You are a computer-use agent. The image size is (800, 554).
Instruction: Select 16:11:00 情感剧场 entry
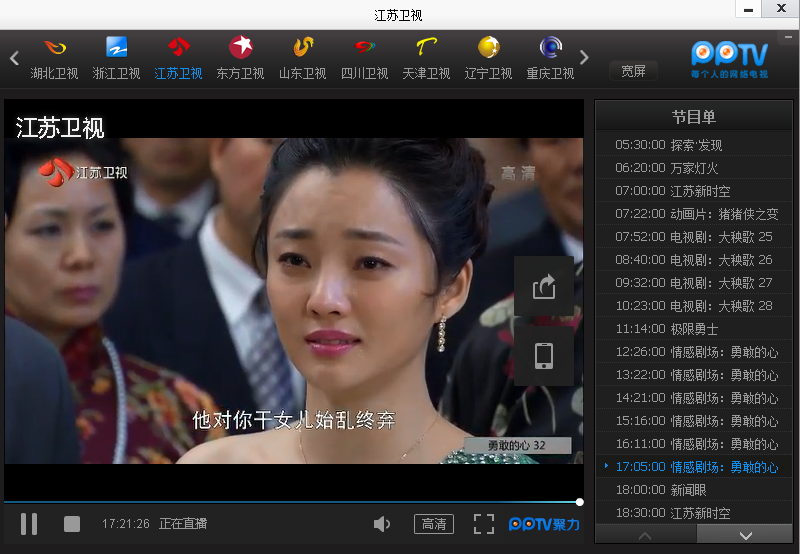[694, 444]
